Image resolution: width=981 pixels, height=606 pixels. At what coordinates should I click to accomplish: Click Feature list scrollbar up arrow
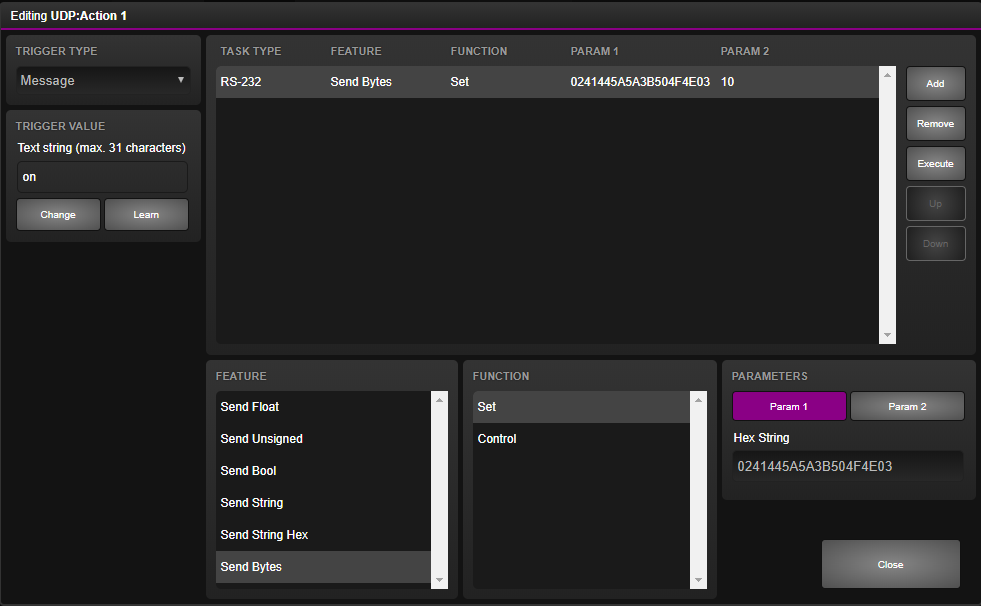coord(439,400)
